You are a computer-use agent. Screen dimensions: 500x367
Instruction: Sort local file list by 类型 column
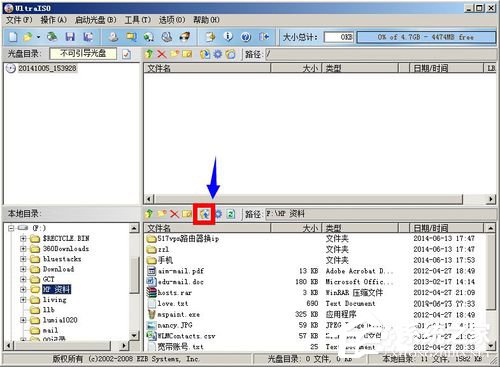click(x=360, y=228)
